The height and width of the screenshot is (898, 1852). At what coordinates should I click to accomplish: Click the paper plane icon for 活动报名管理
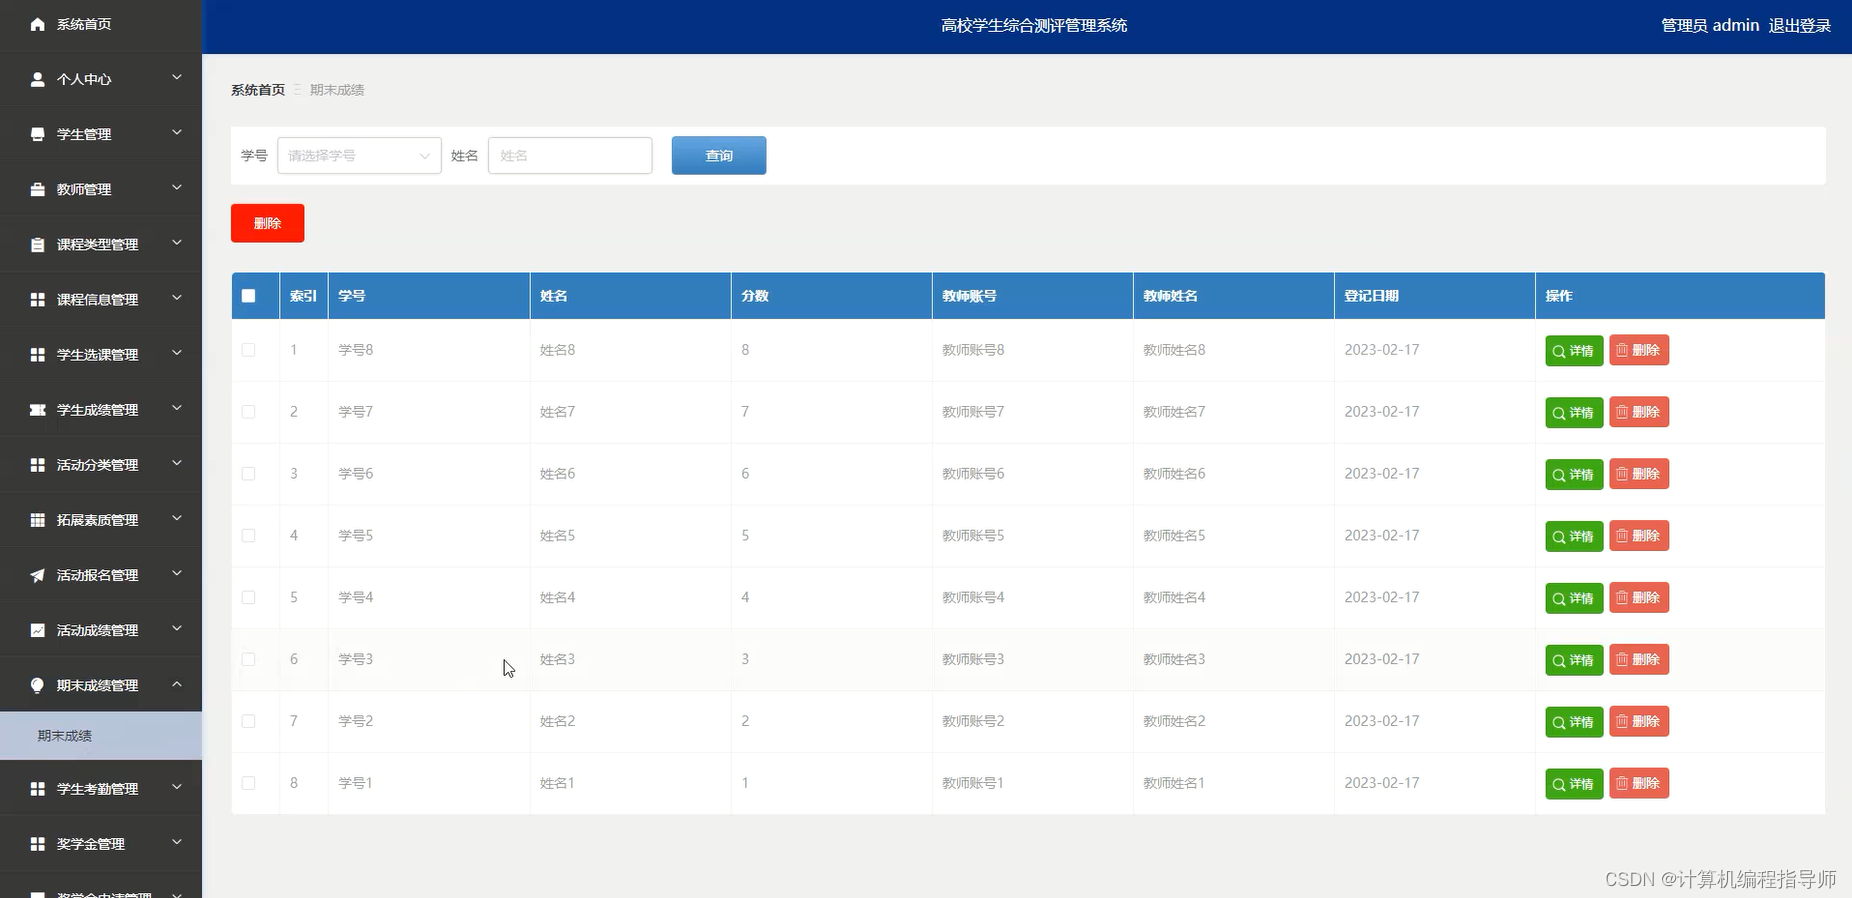coord(37,575)
